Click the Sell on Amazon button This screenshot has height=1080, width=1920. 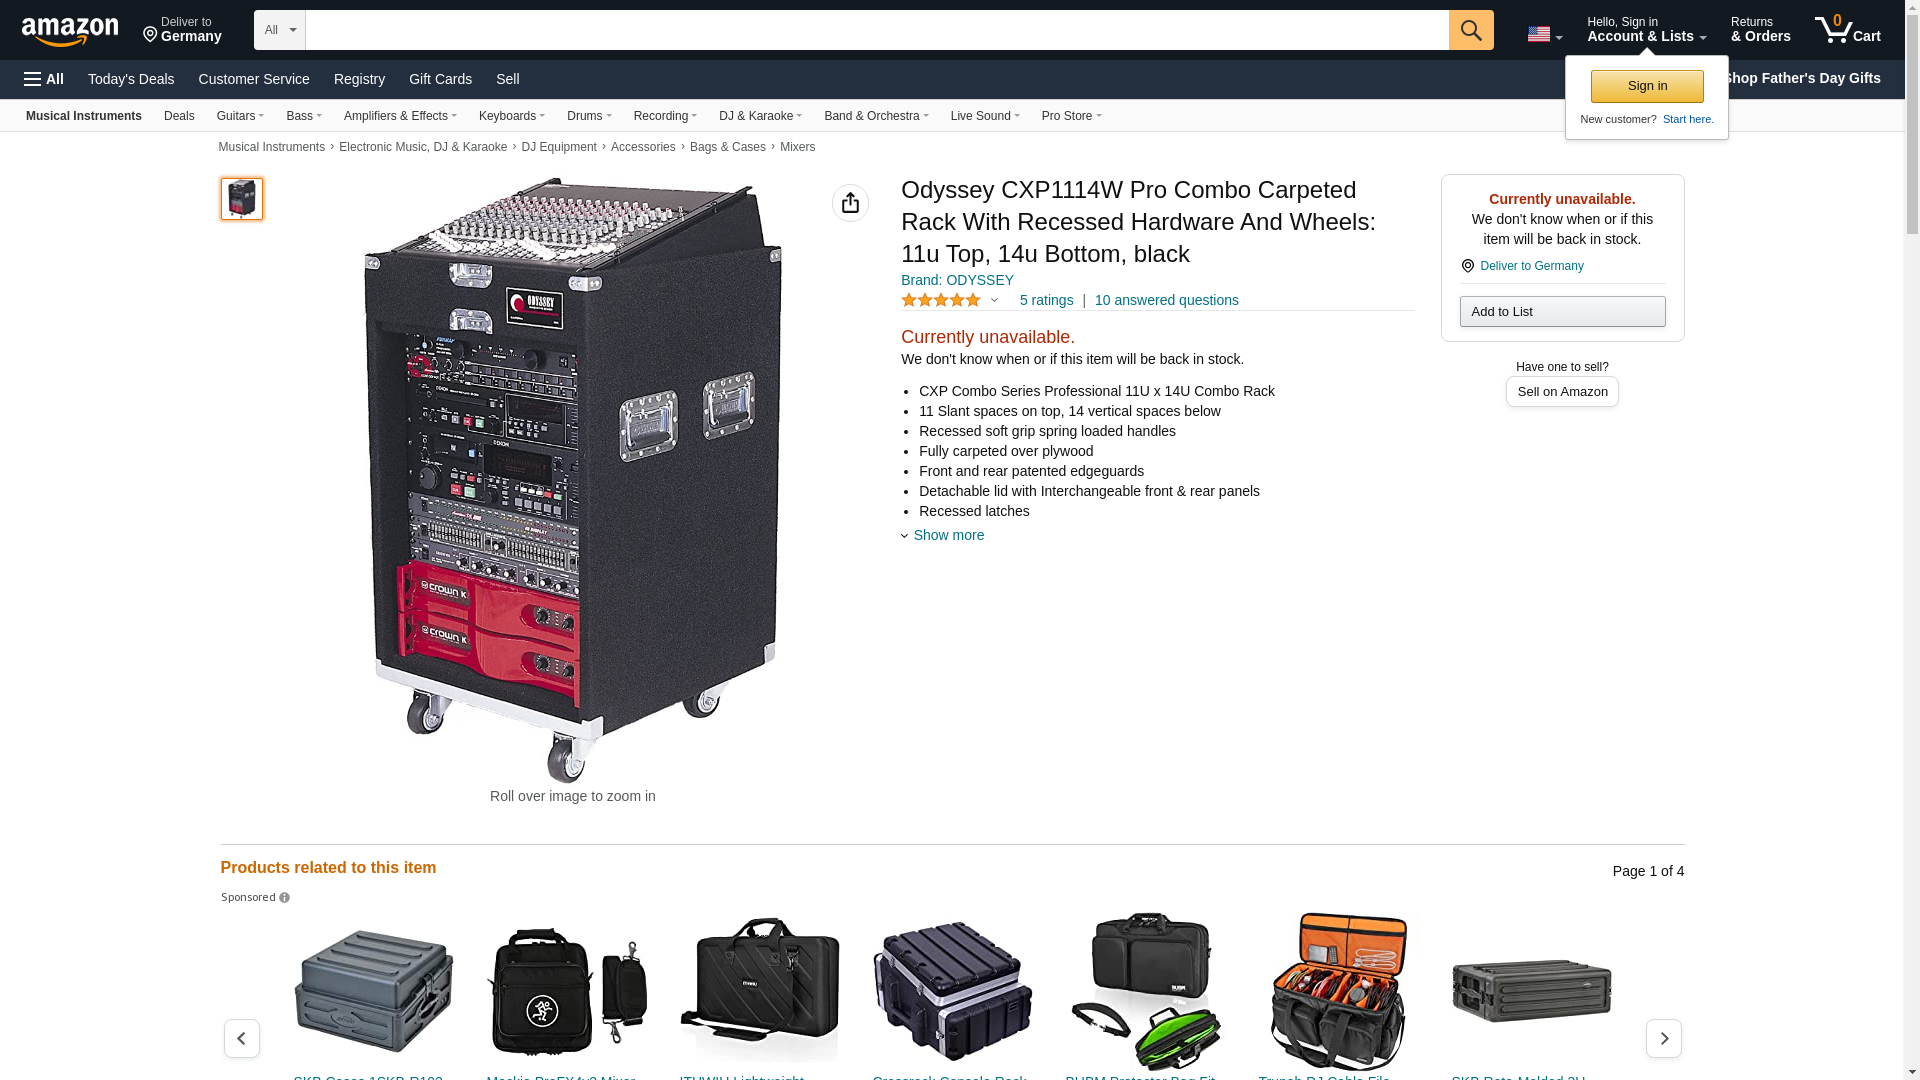1561,392
